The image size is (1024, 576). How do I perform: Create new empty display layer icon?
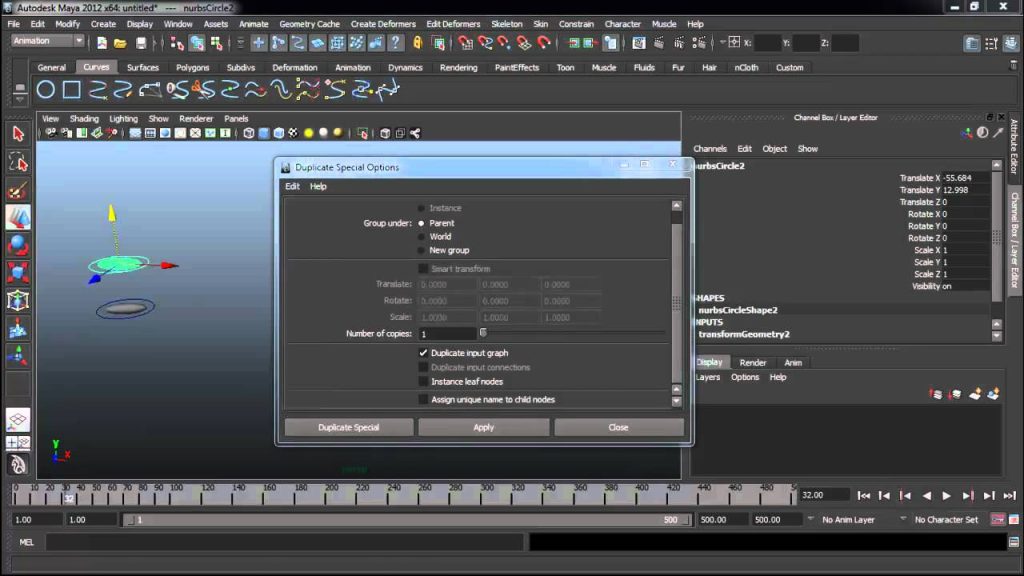(975, 394)
